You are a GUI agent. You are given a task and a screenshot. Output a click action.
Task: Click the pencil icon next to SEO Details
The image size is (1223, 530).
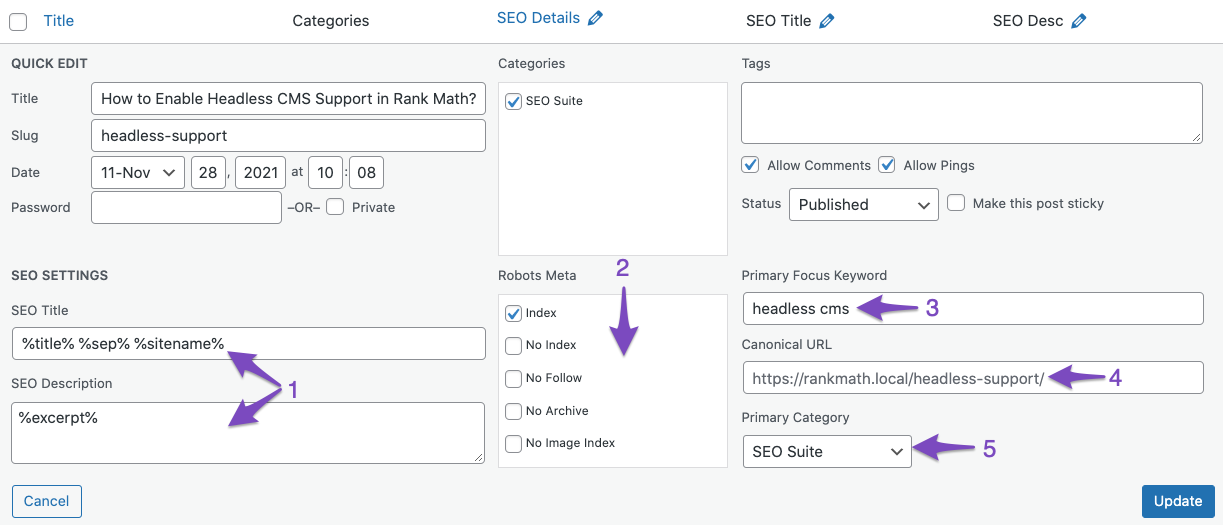click(595, 18)
